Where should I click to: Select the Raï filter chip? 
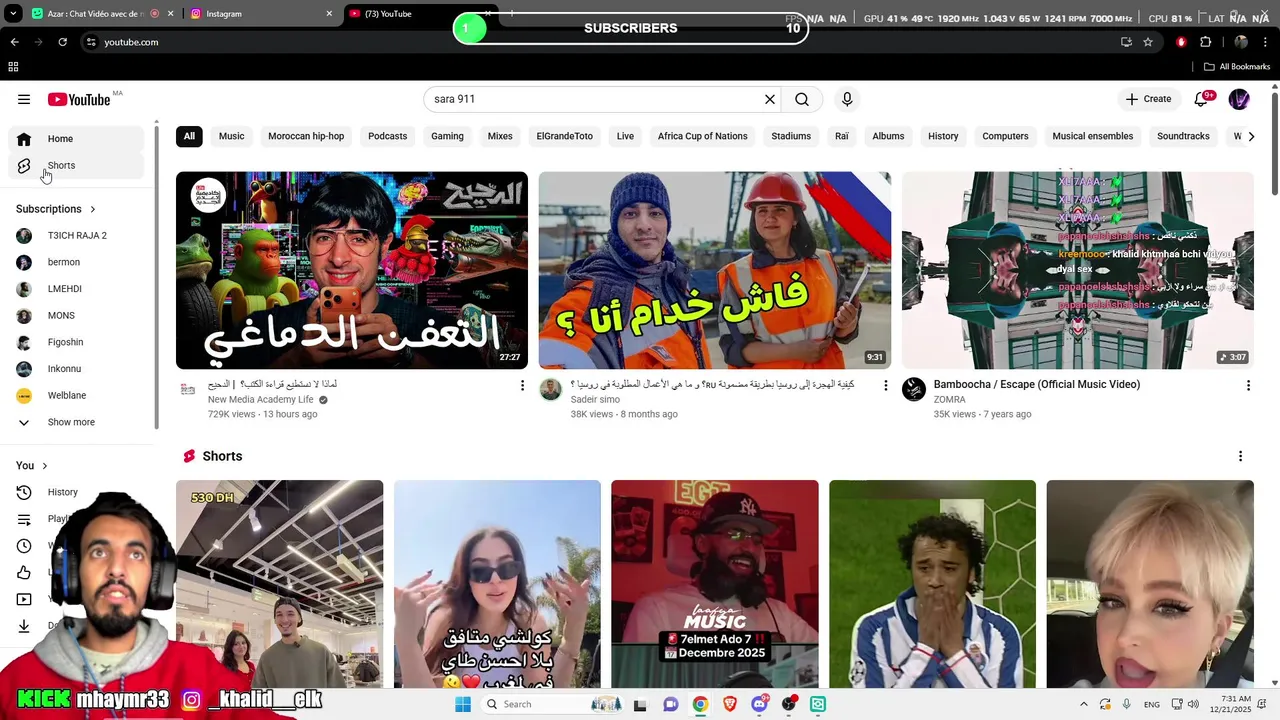(x=842, y=136)
